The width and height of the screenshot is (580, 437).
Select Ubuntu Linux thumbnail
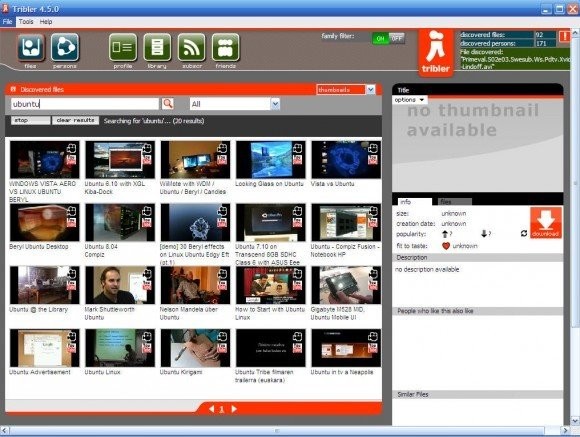[x=120, y=348]
